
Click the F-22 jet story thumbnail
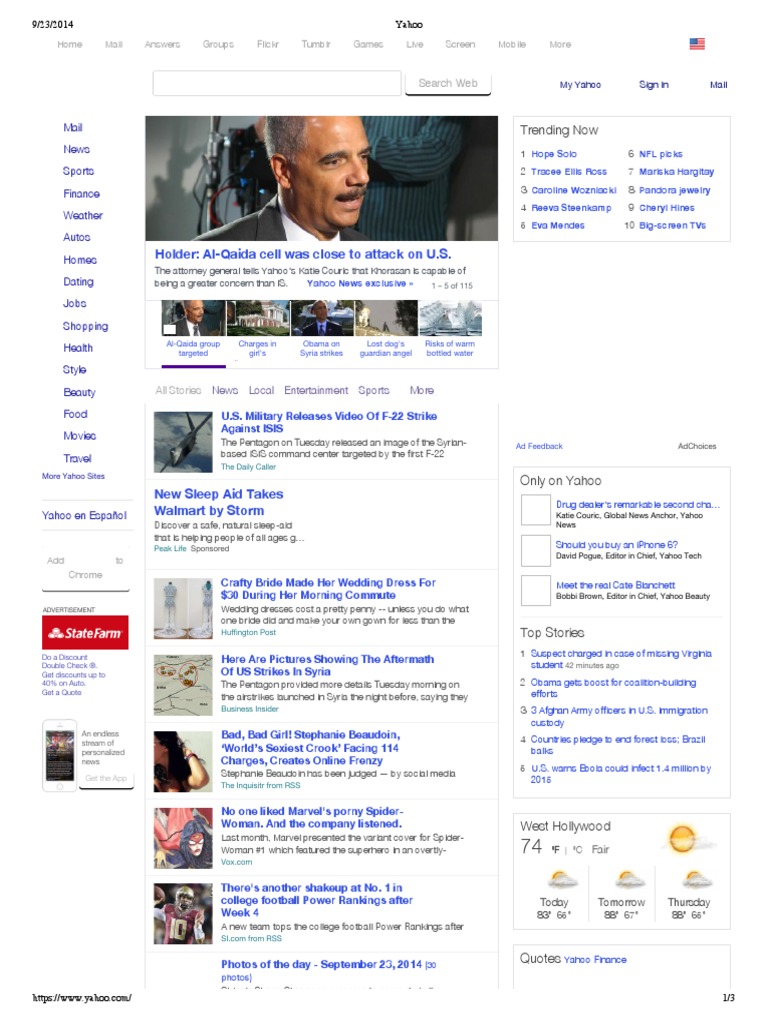(183, 442)
